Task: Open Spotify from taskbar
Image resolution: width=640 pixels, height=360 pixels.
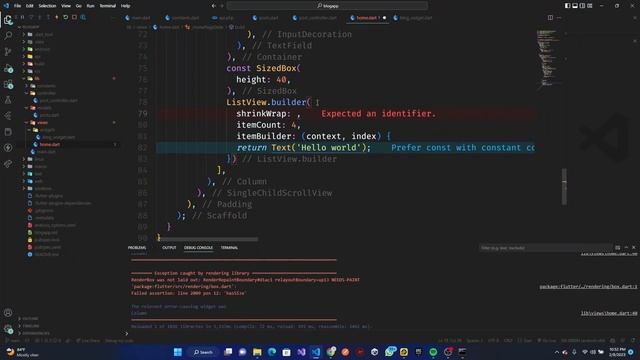Action: (433, 352)
